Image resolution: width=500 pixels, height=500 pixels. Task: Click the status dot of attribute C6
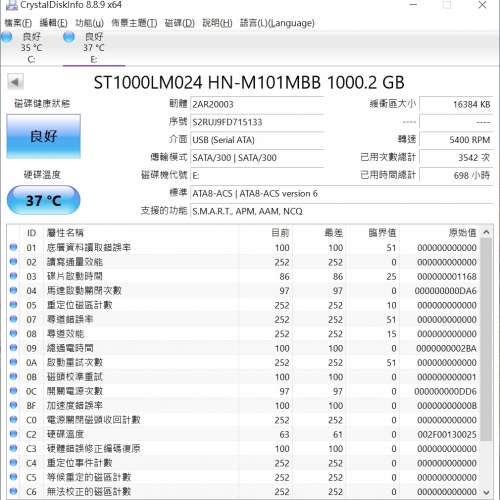tap(13, 491)
